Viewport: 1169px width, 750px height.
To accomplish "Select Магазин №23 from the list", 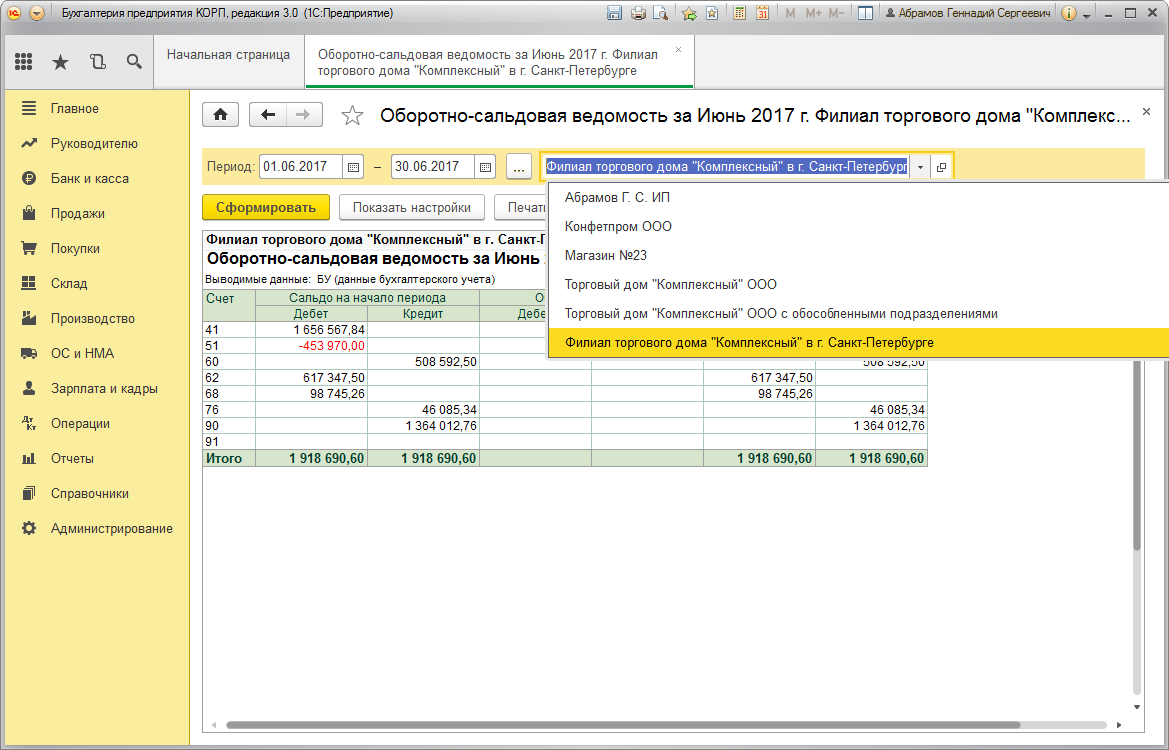I will (859, 256).
